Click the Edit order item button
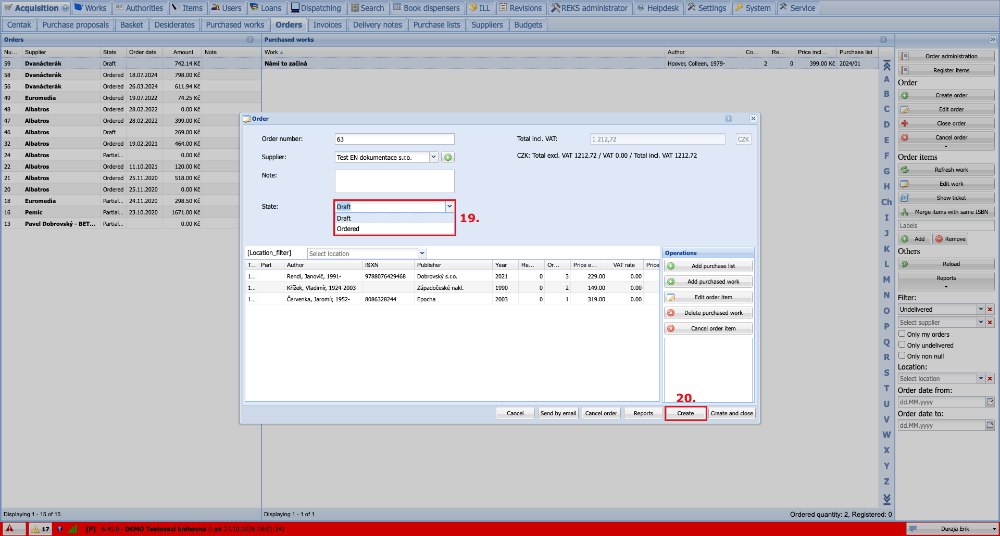Image resolution: width=1000 pixels, height=536 pixels. click(x=709, y=297)
